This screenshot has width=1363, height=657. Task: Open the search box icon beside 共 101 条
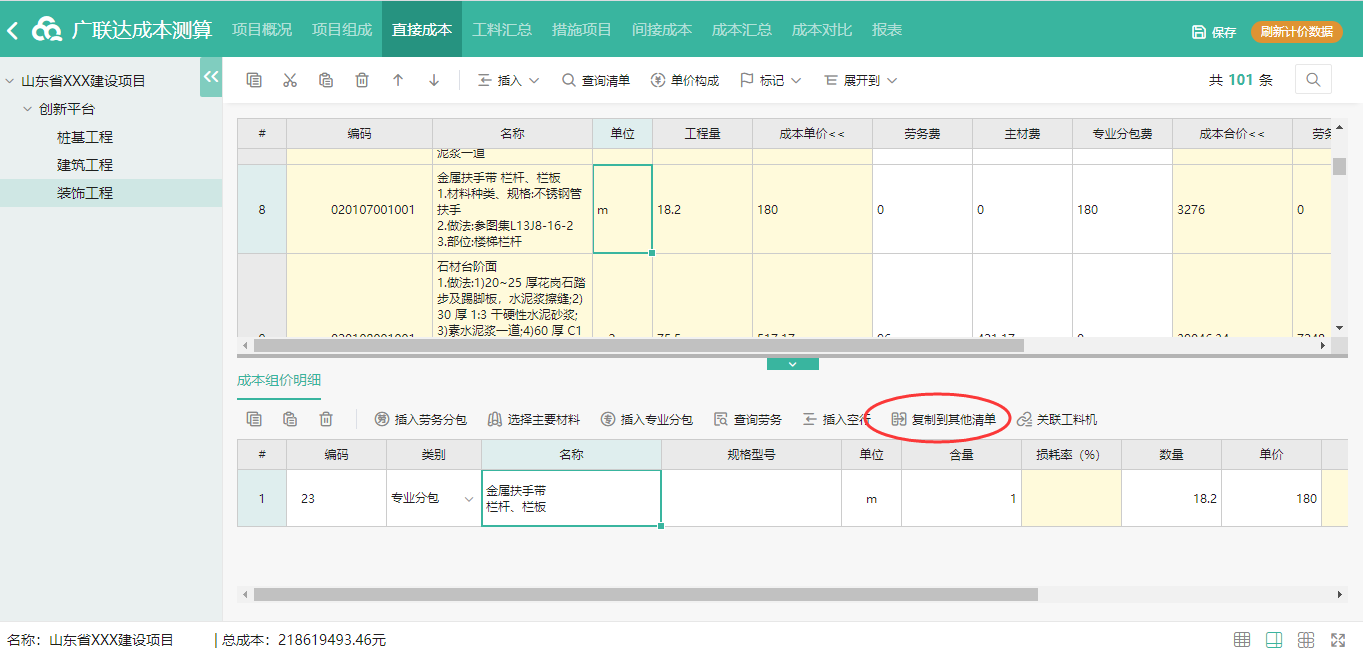1313,80
